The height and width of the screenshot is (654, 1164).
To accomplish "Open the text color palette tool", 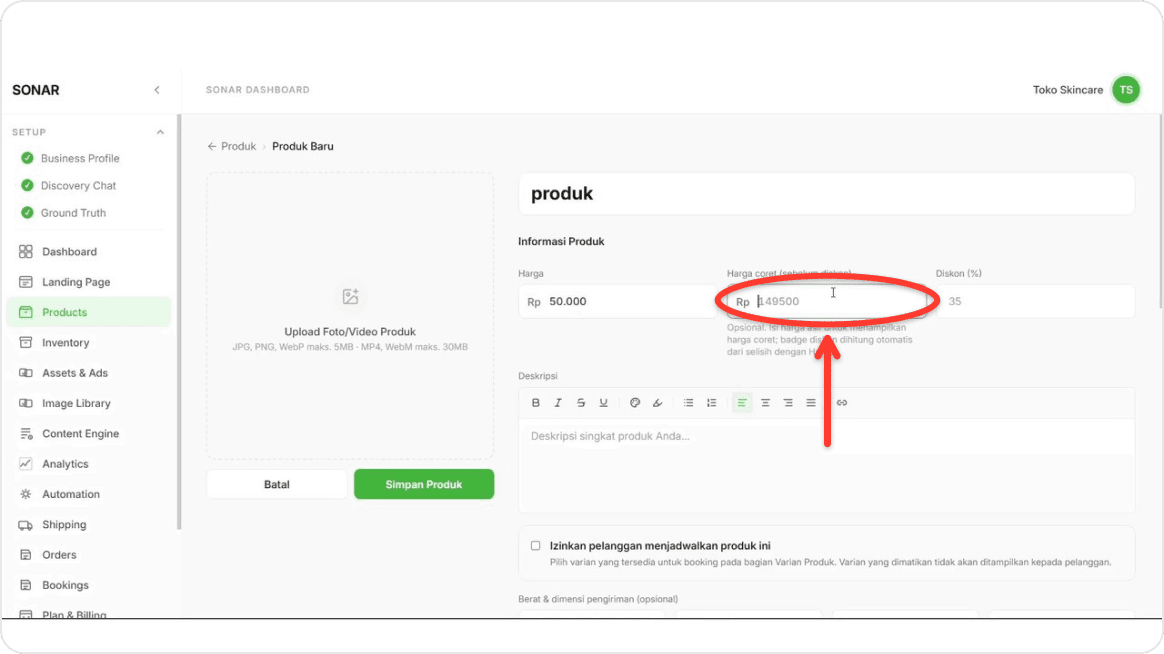I will pyautogui.click(x=635, y=403).
